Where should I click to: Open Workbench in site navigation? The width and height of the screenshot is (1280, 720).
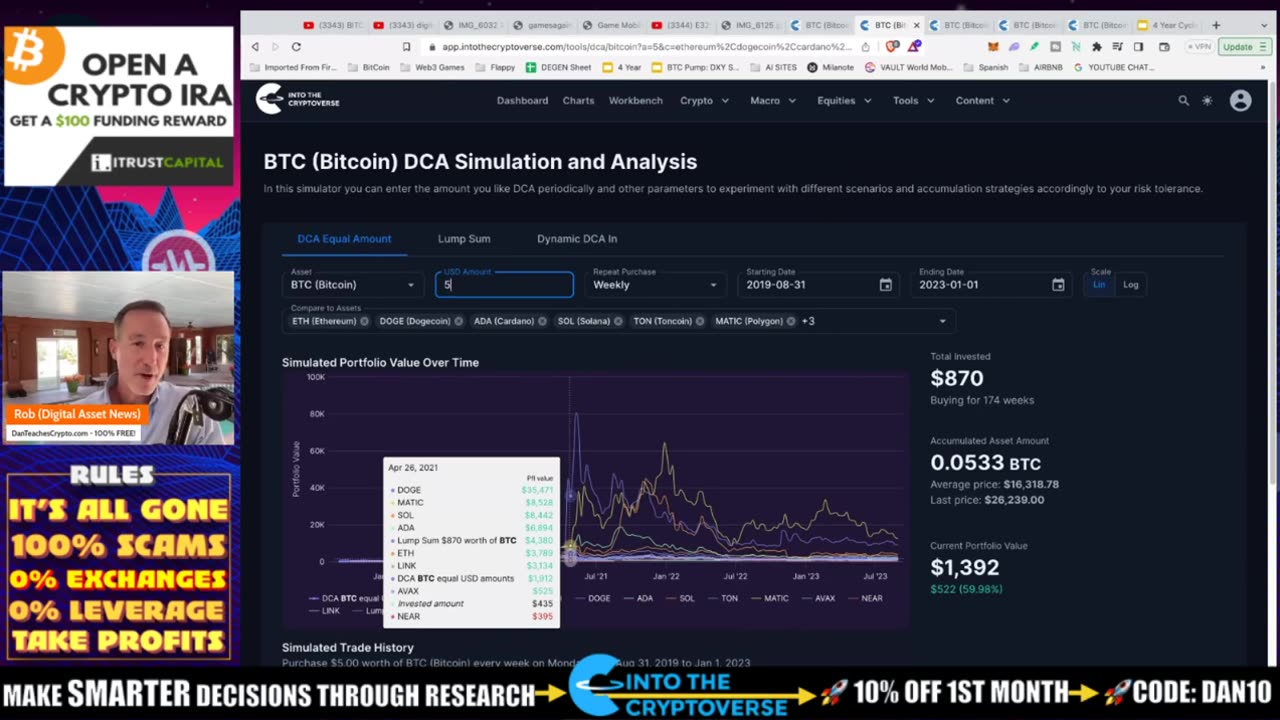[635, 100]
